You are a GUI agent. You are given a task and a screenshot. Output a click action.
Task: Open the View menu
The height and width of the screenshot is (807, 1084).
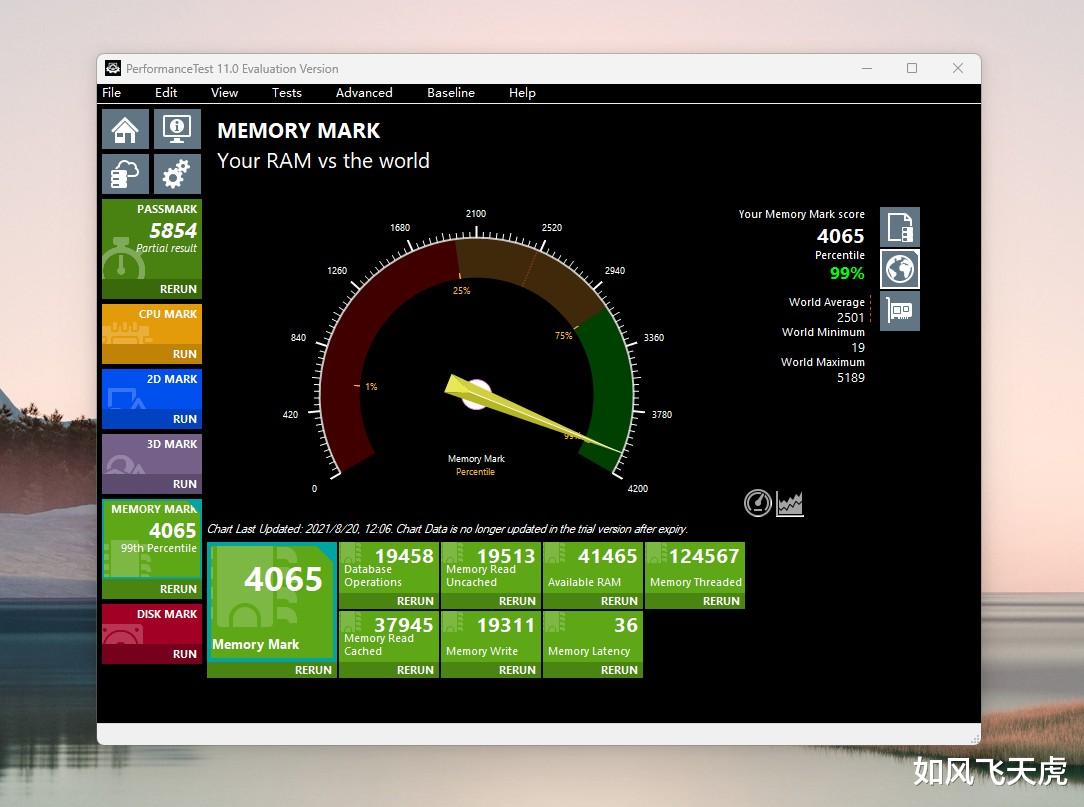[224, 93]
